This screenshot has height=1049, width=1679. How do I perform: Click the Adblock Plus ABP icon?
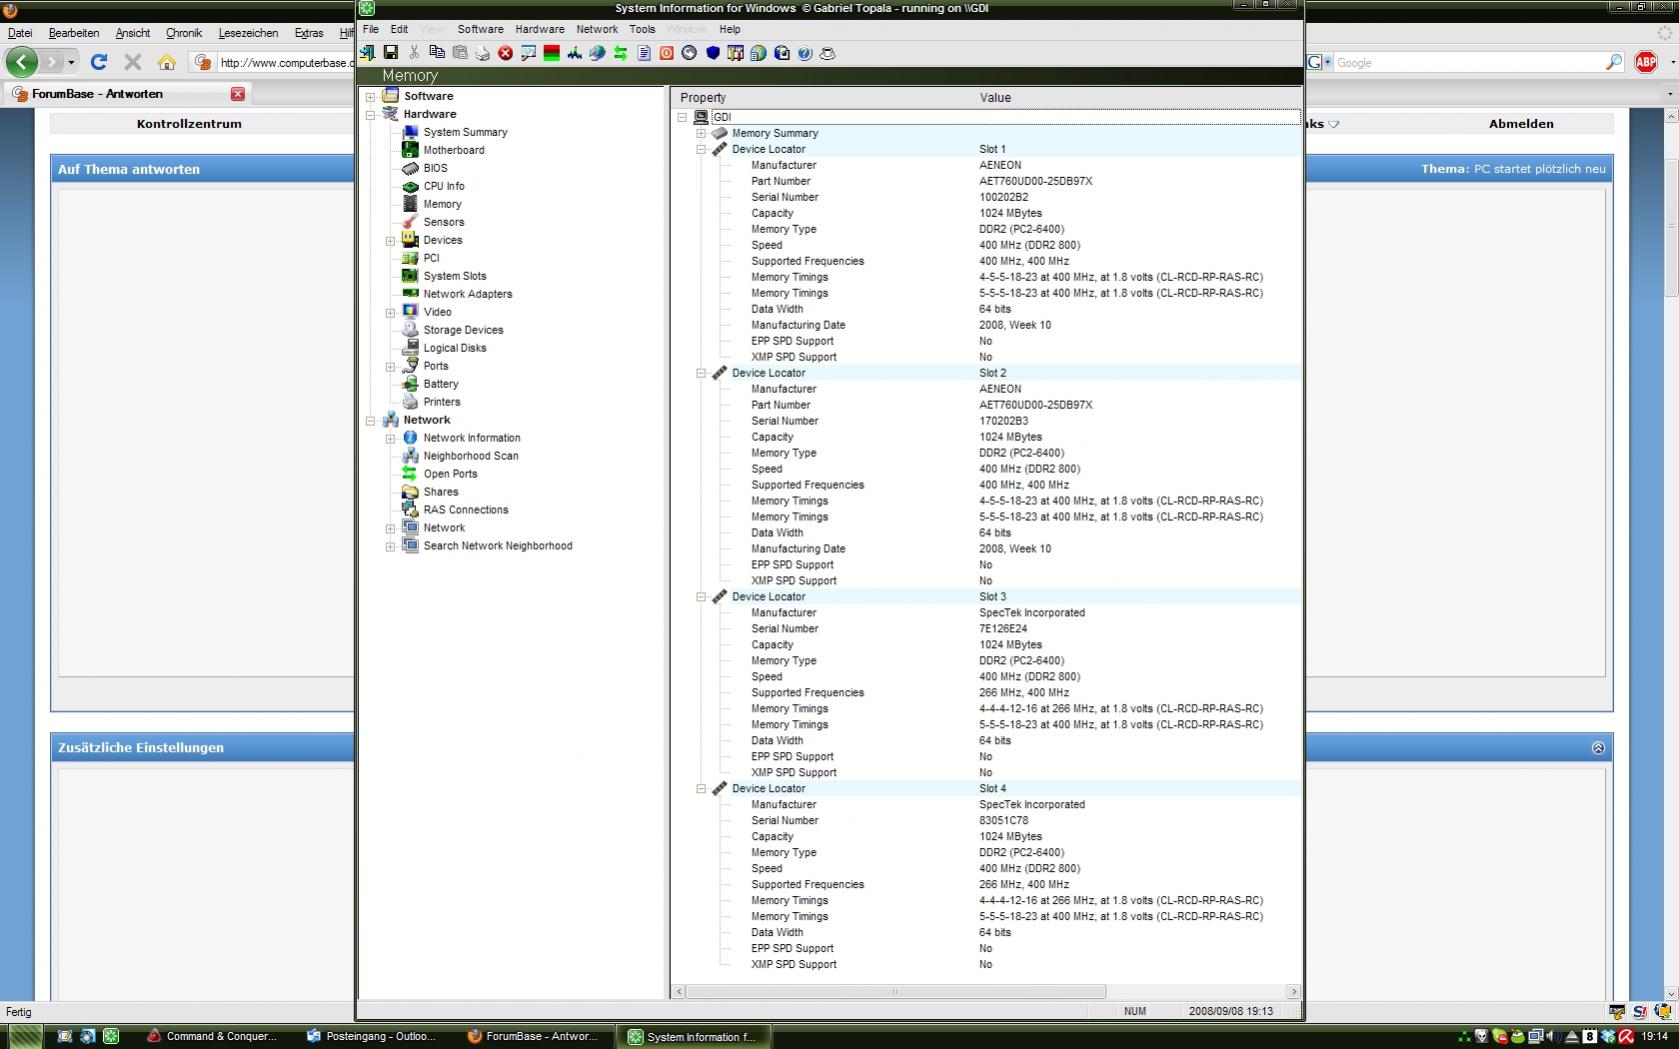[x=1646, y=62]
